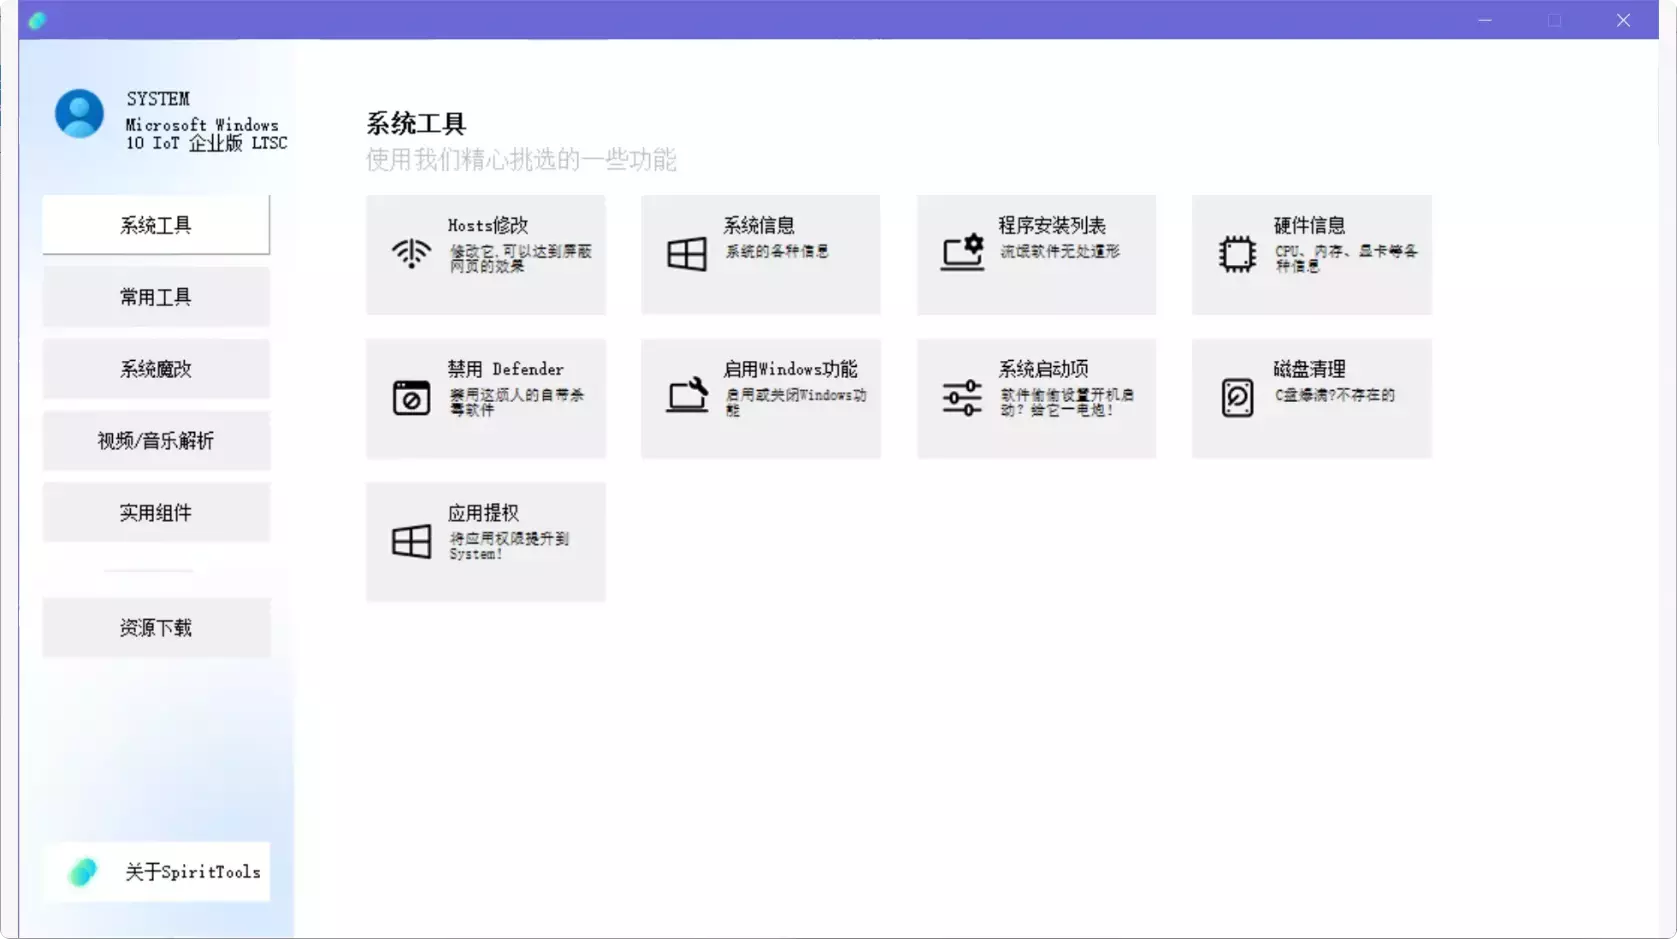Click the SYSTEM user avatar
1677x939 pixels.
coord(79,113)
